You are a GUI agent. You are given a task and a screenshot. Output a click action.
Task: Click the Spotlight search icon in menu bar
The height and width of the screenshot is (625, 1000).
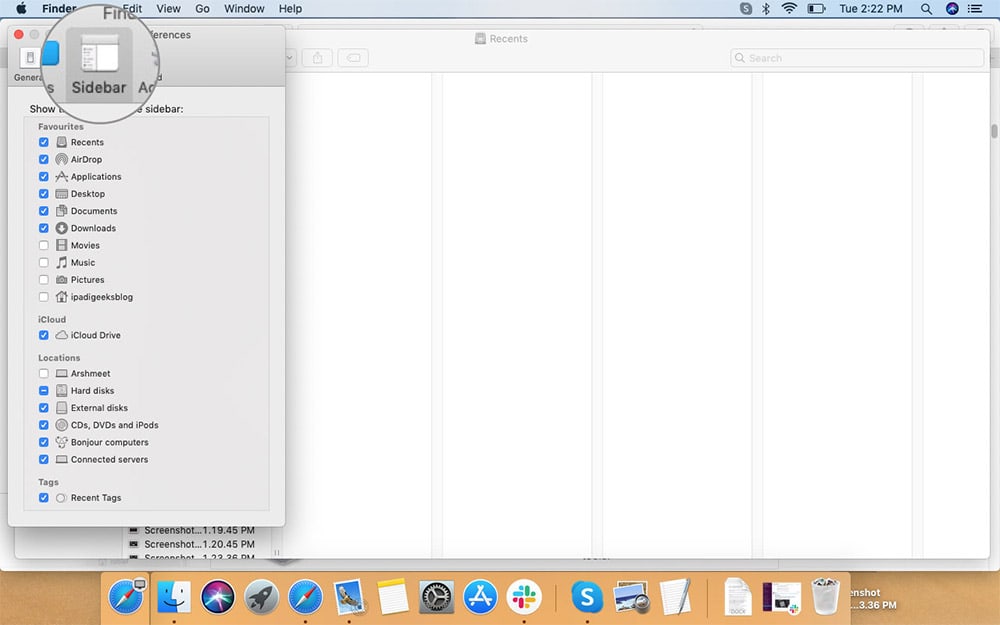click(x=926, y=8)
